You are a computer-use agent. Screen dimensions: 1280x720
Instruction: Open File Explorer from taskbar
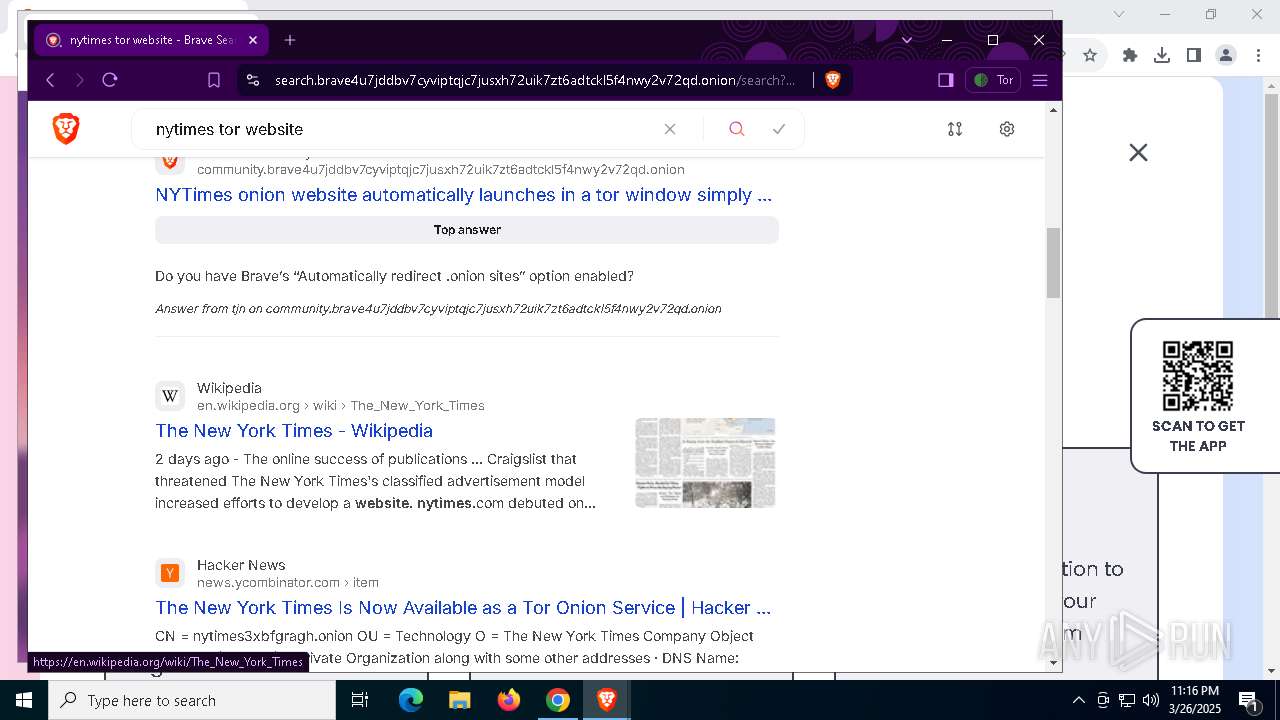(x=459, y=700)
